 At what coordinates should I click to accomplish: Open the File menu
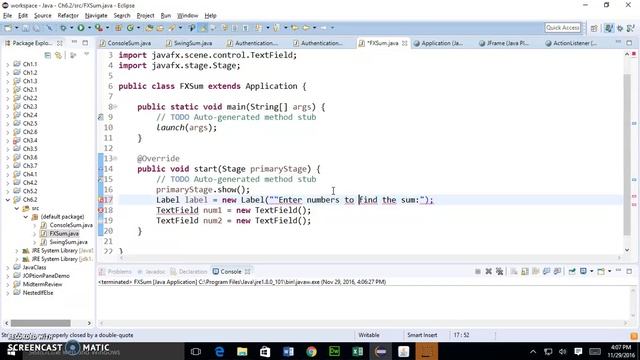tap(7, 16)
